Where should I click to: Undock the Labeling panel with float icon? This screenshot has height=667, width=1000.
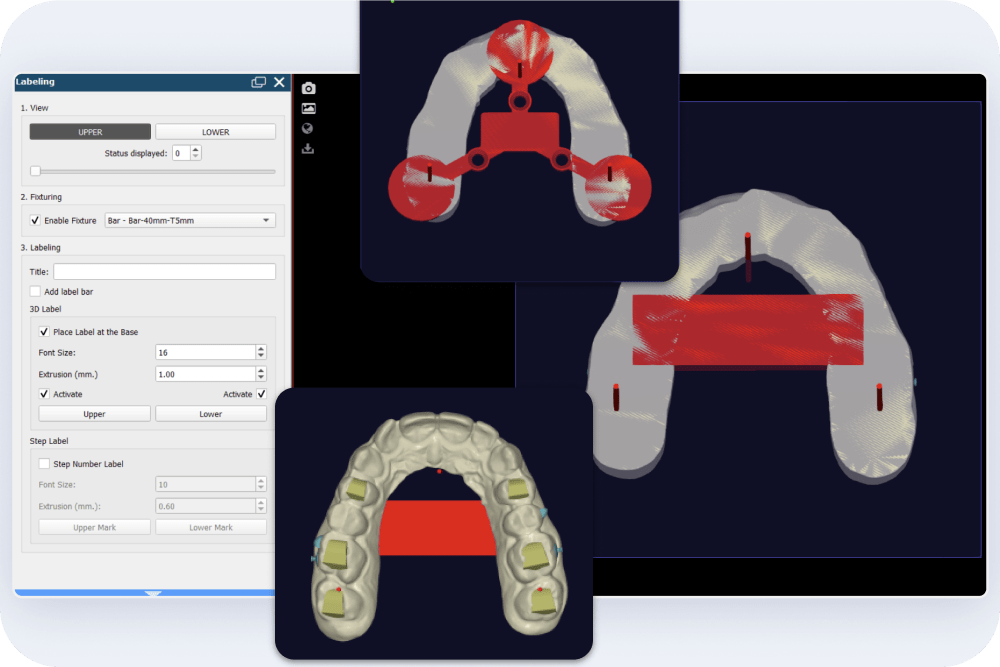(x=258, y=82)
